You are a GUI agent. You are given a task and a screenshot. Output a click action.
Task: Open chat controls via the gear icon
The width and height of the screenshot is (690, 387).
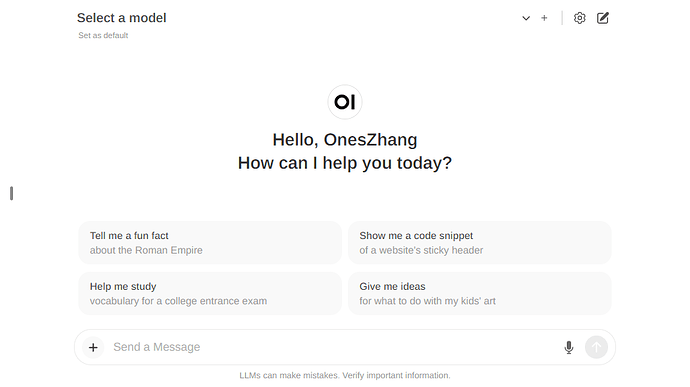pyautogui.click(x=580, y=18)
